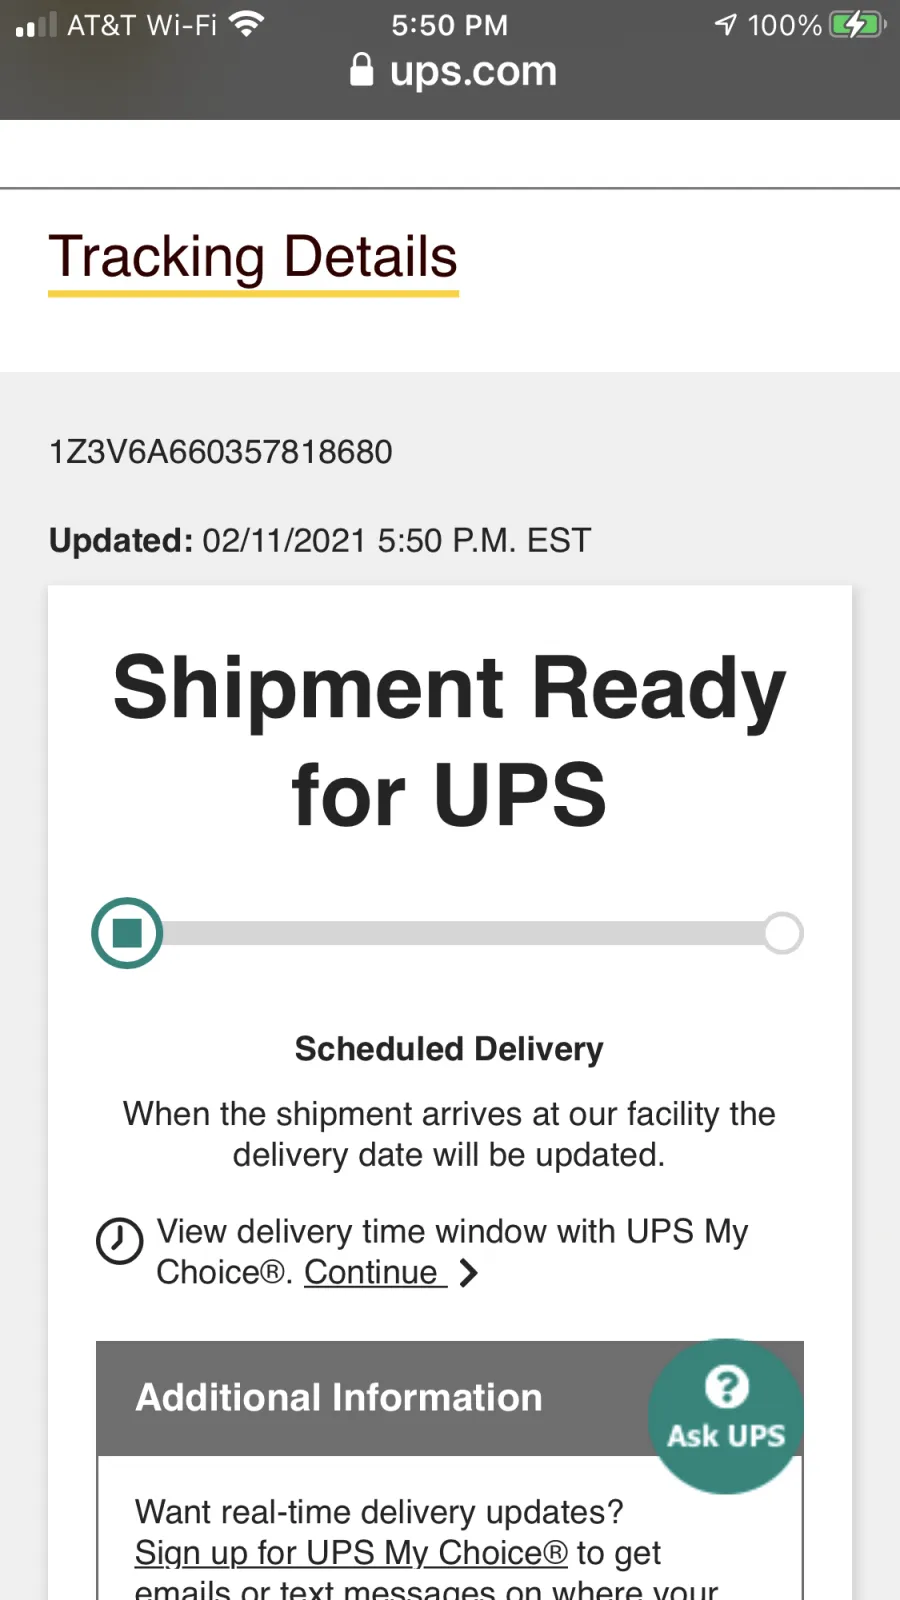900x1600 pixels.
Task: Select the Tracking Details tab heading
Action: (253, 257)
